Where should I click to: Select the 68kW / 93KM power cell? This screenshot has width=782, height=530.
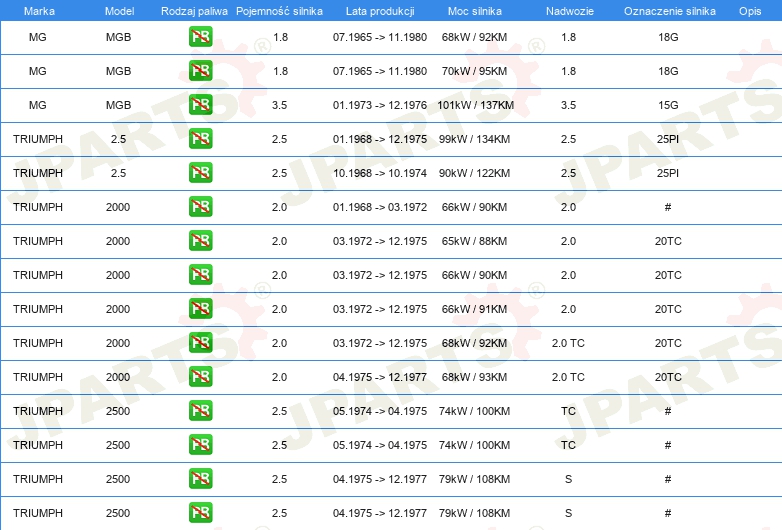pyautogui.click(x=474, y=377)
